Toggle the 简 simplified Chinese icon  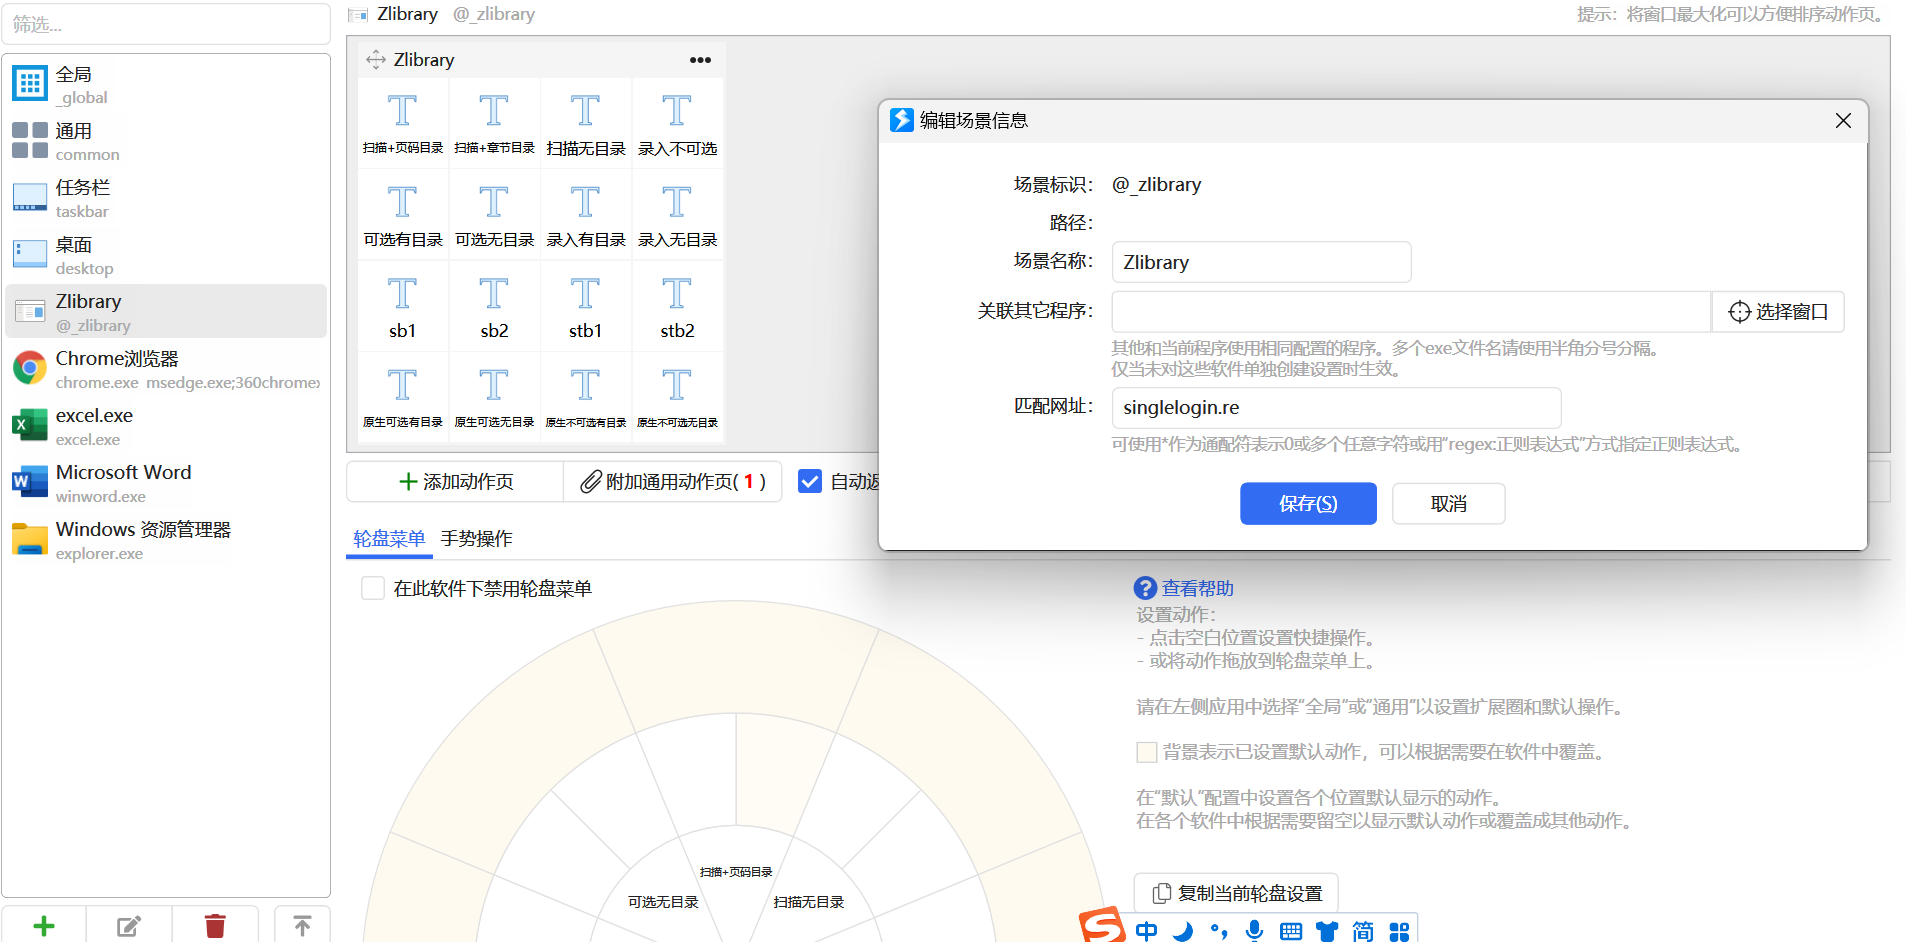point(1363,931)
